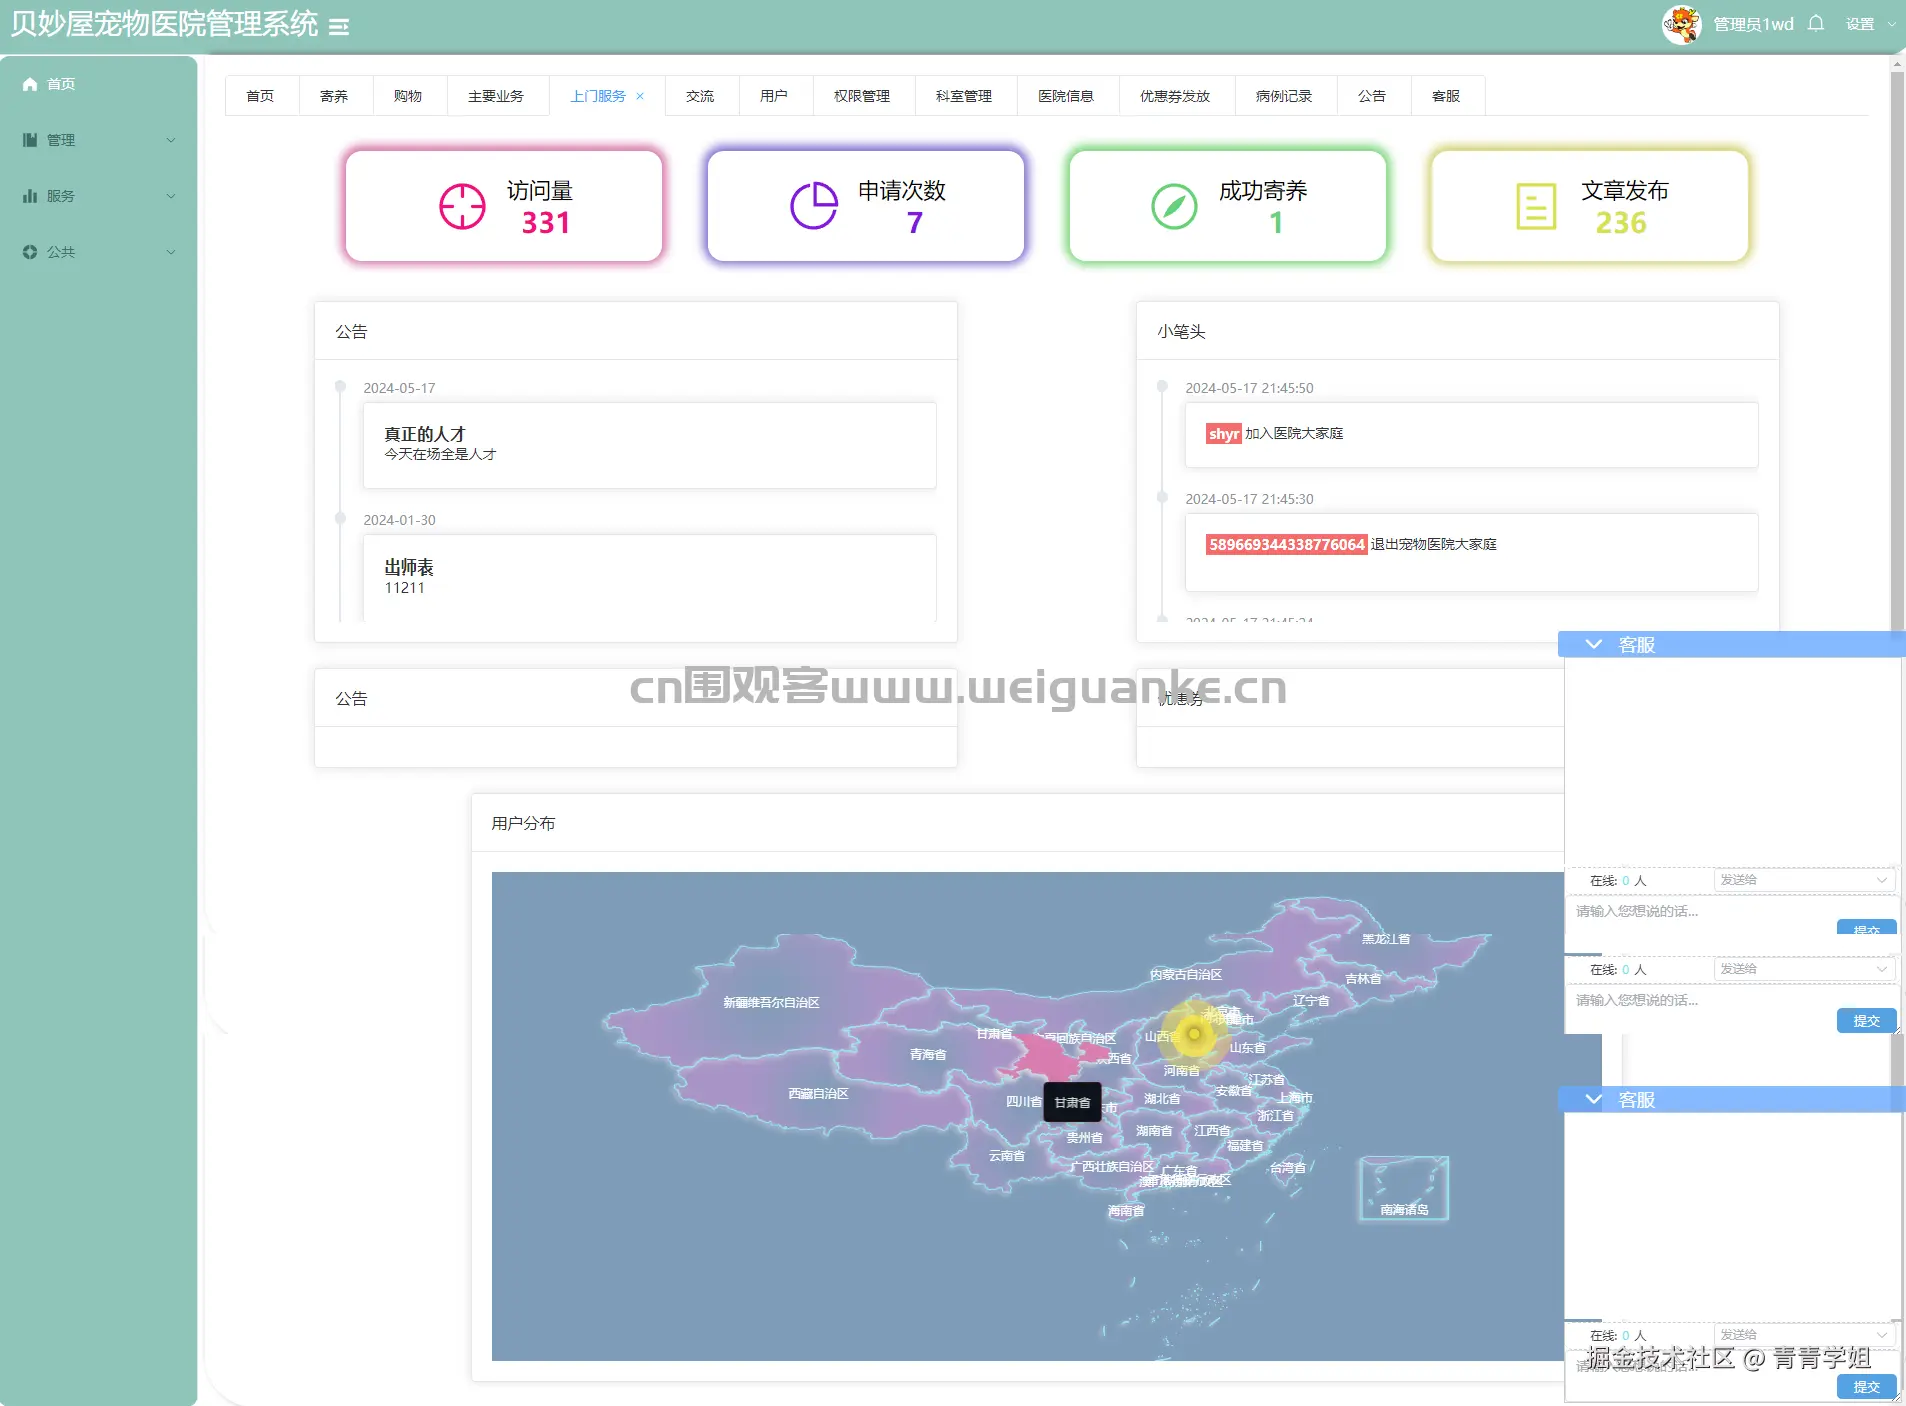
Task: Collapse the lower 客服 chat panel
Action: 1594,1100
